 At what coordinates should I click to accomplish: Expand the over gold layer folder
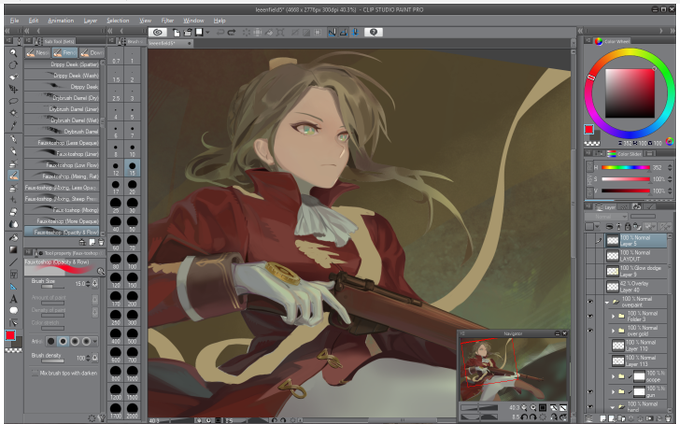pyautogui.click(x=613, y=331)
